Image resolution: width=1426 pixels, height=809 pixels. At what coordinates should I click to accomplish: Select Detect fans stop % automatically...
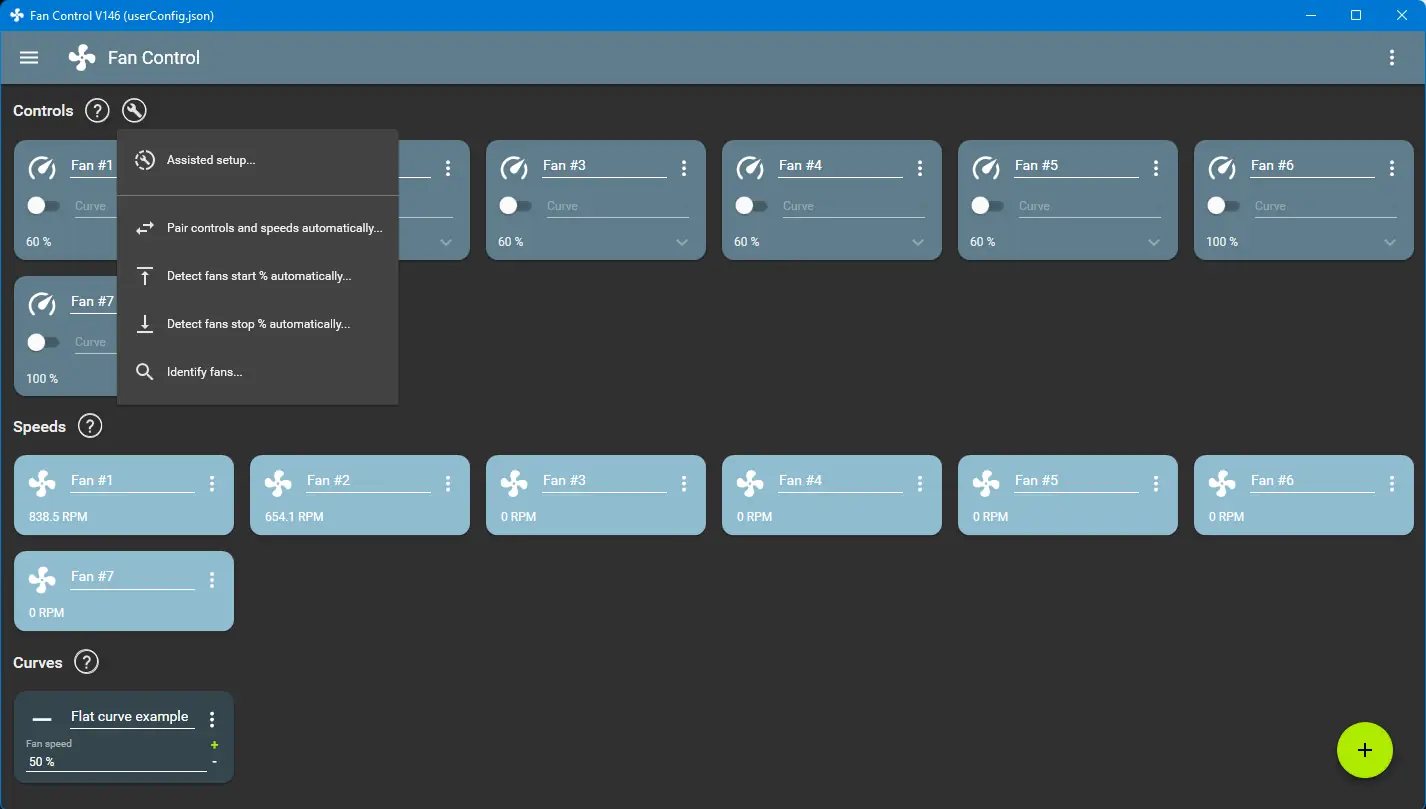coord(258,324)
